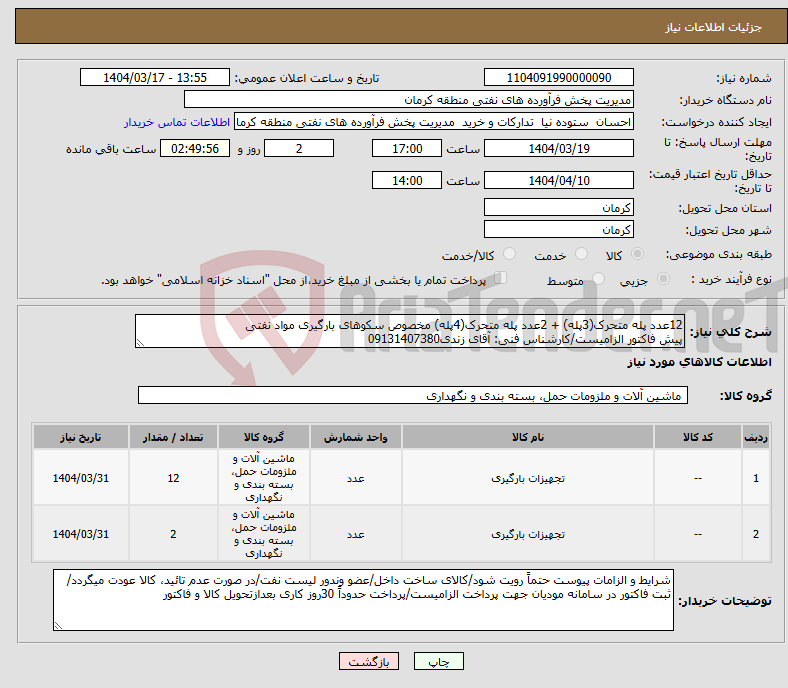Click the resize handle of buyer notes textarea

(58, 626)
